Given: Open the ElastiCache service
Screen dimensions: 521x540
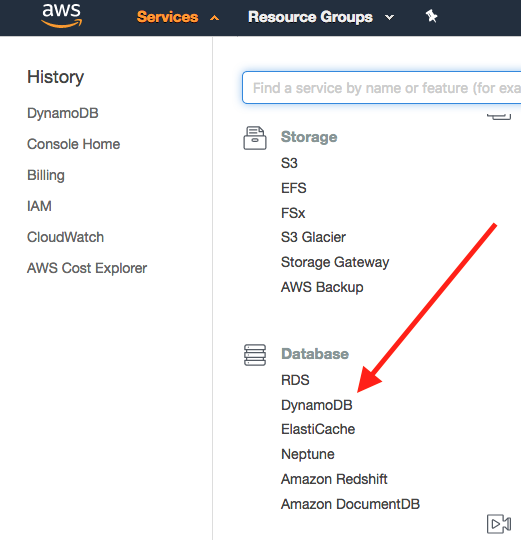Looking at the screenshot, I should [x=318, y=429].
